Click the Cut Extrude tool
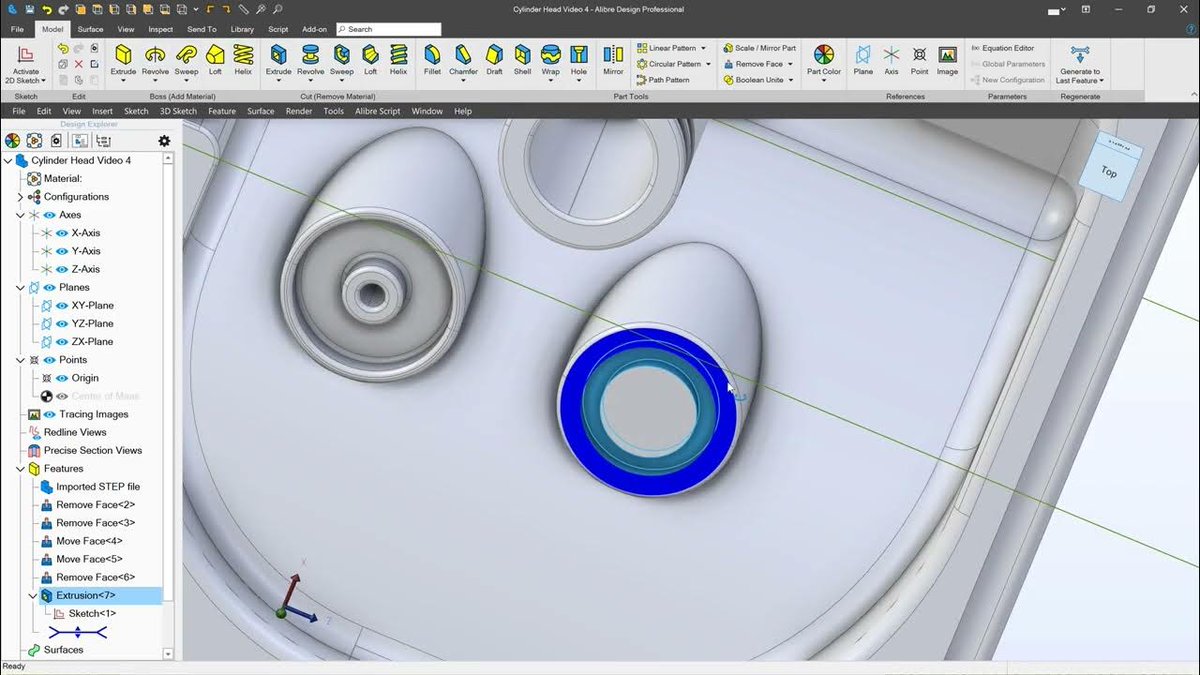The height and width of the screenshot is (675, 1200). (279, 60)
